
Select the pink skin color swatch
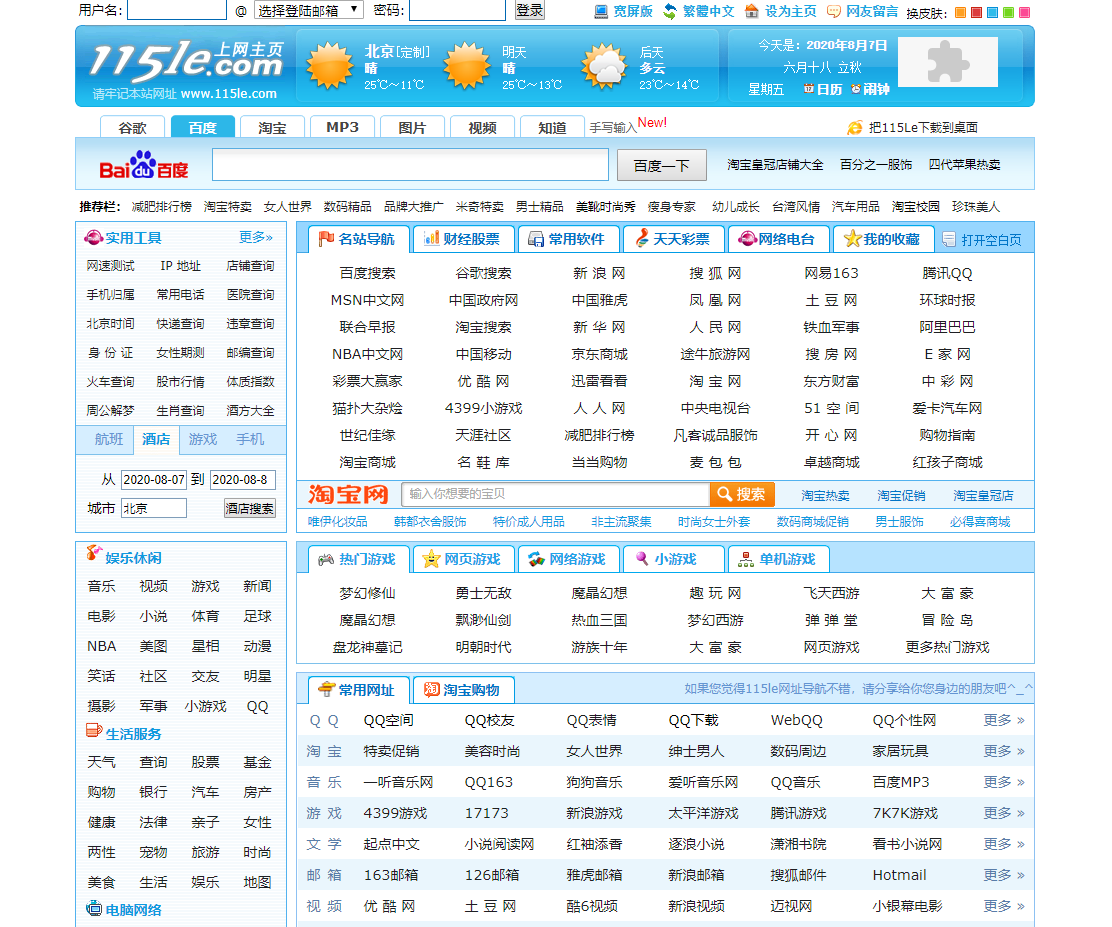click(1024, 12)
